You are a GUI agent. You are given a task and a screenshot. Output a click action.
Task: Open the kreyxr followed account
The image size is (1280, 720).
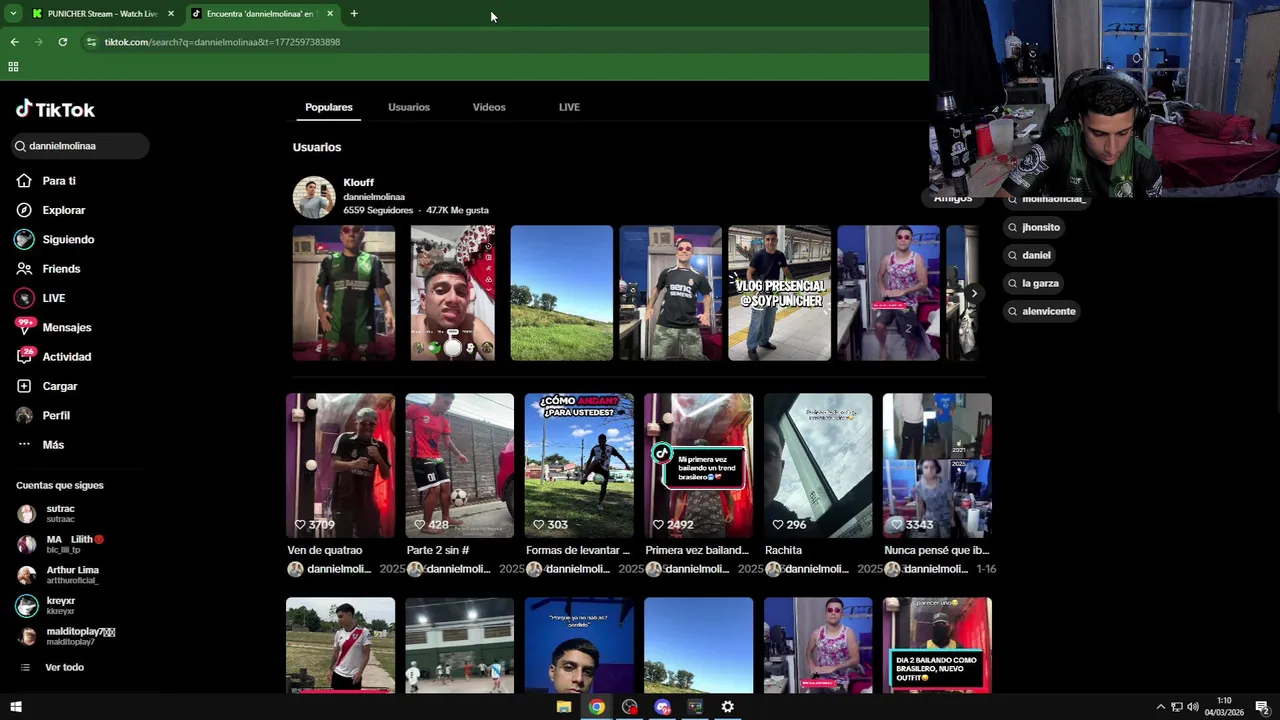(x=60, y=606)
